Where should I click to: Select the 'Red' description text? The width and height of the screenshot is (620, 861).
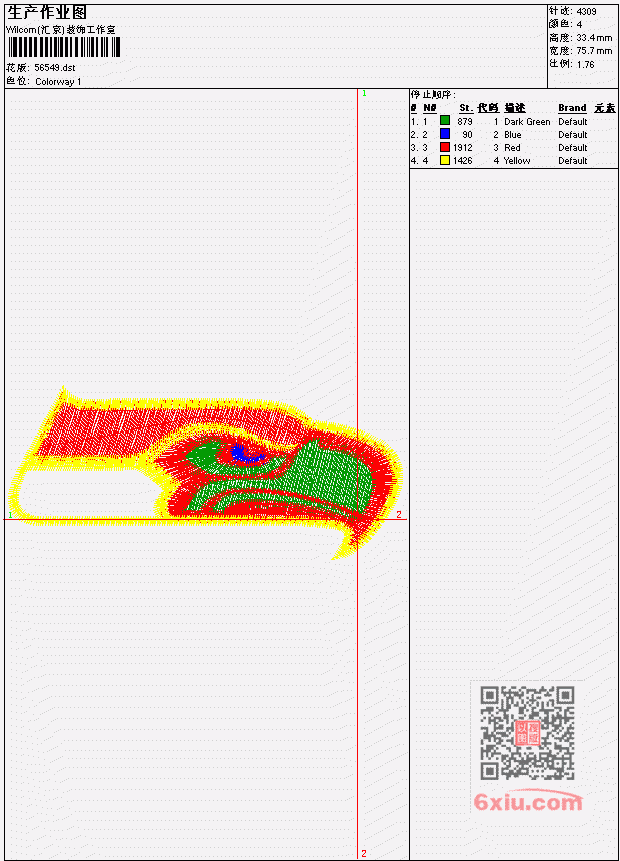point(512,148)
